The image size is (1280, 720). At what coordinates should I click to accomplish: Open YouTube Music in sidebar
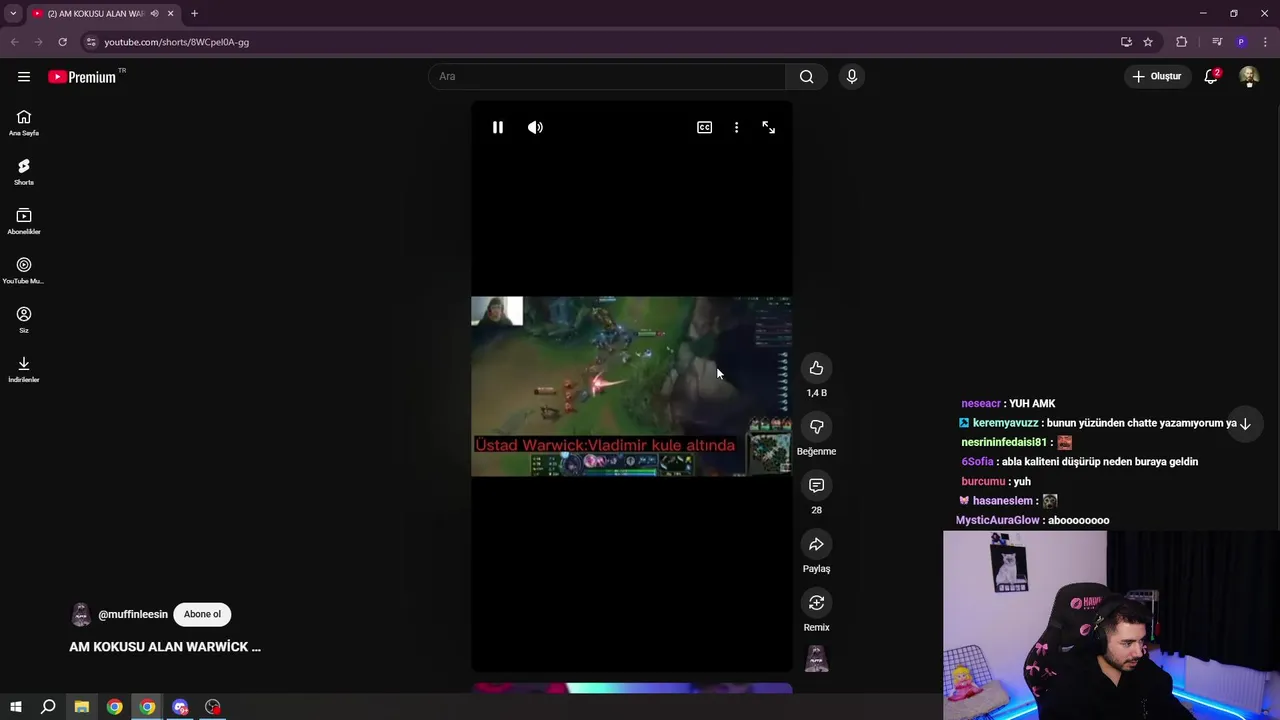coord(24,270)
